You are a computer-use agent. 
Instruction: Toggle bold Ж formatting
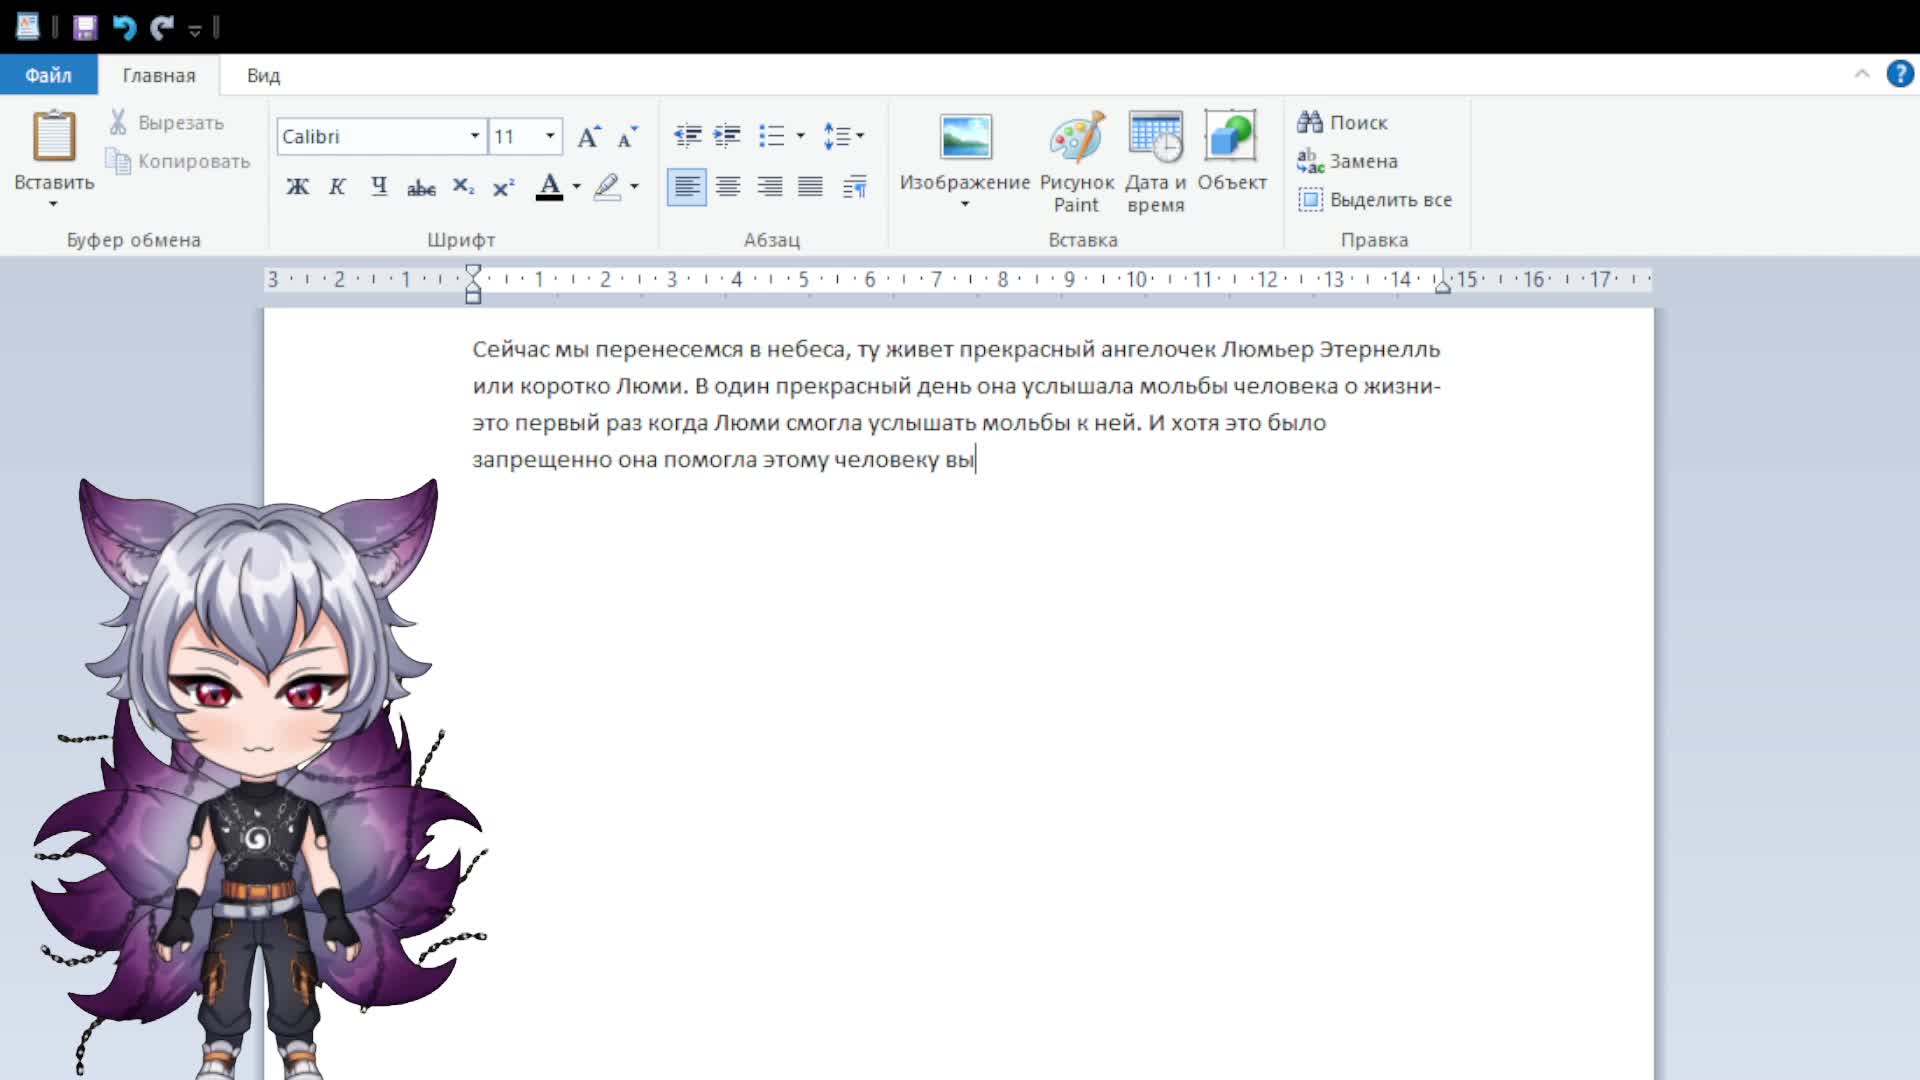[297, 187]
